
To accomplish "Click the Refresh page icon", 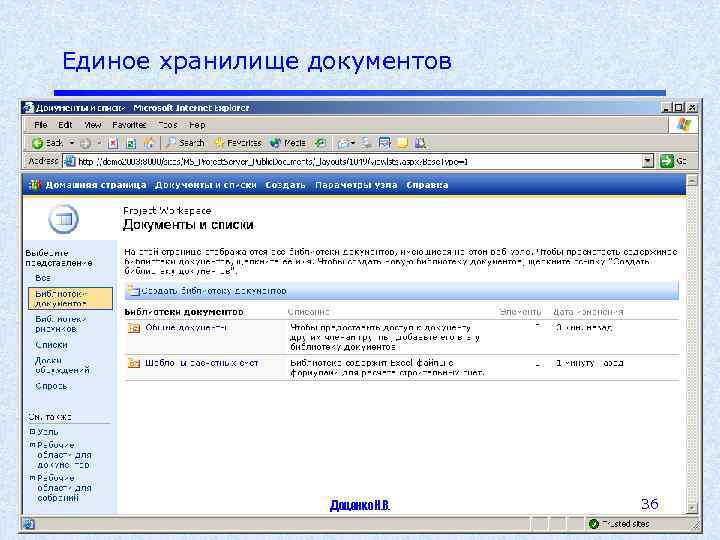I will tap(131, 144).
